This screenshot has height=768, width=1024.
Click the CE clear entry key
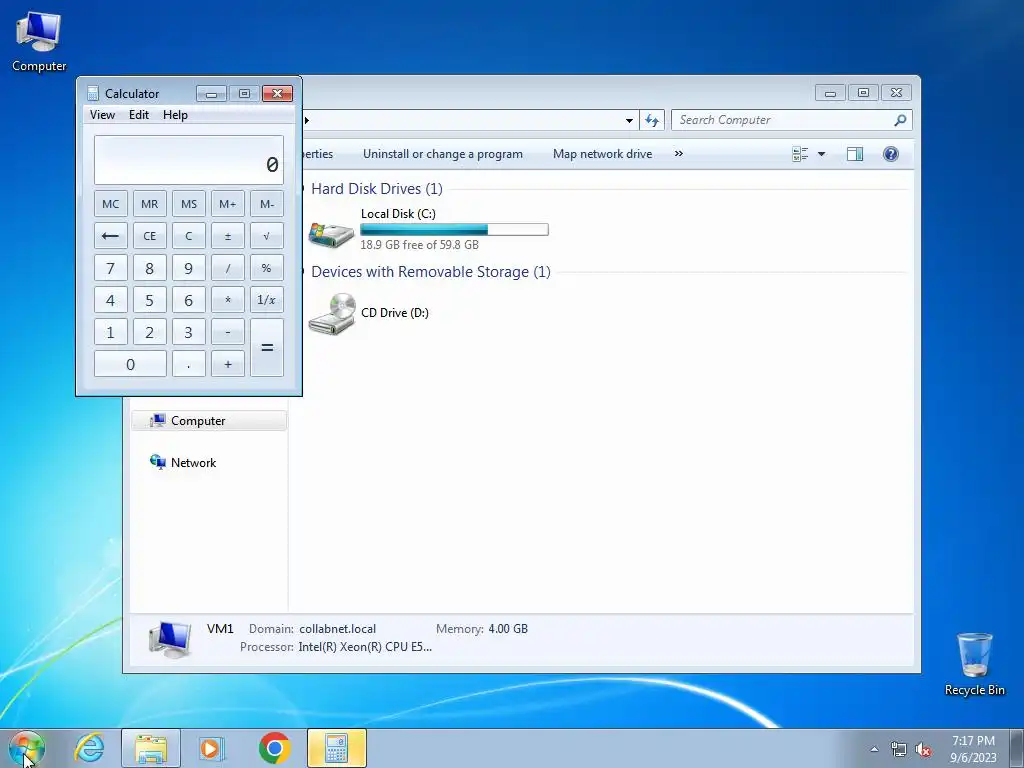point(150,236)
